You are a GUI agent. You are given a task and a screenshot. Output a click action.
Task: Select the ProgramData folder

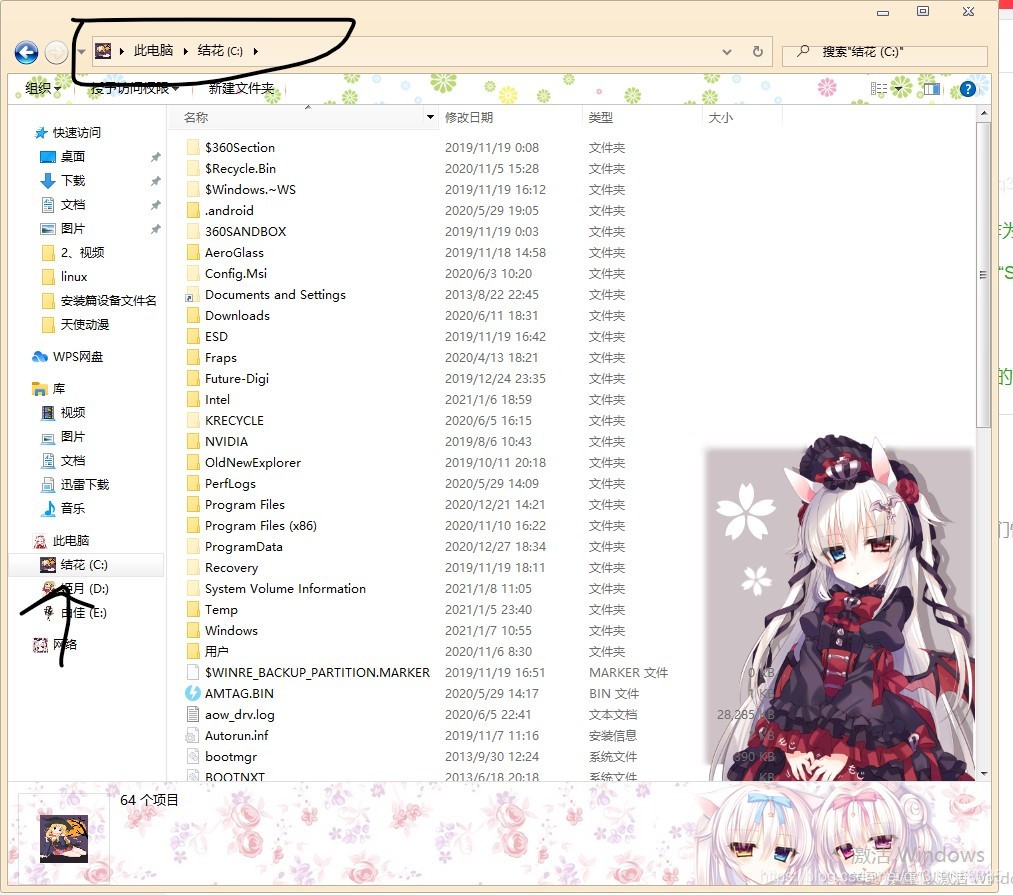click(x=243, y=547)
